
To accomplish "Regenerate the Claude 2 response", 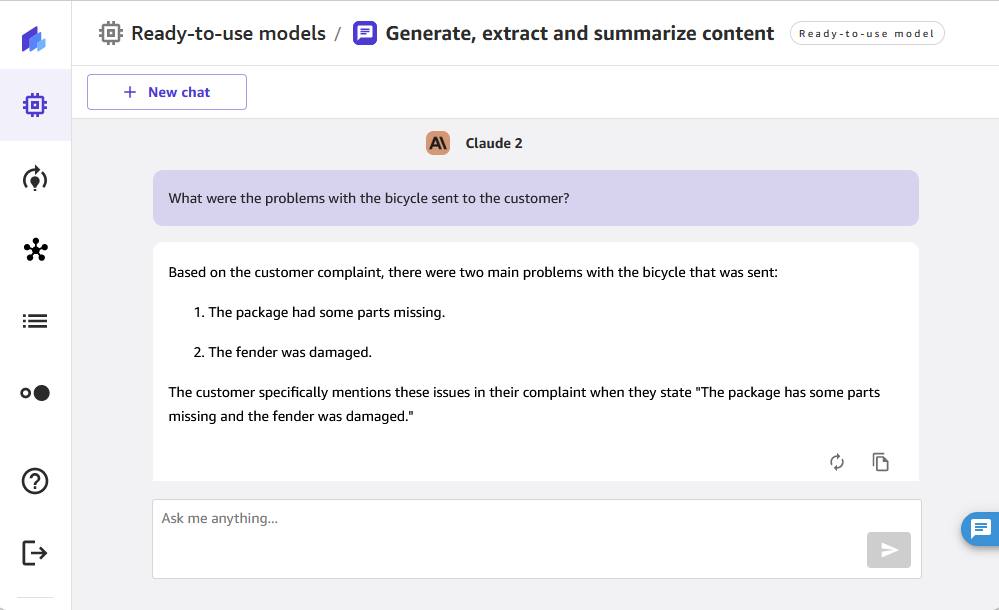I will point(837,462).
